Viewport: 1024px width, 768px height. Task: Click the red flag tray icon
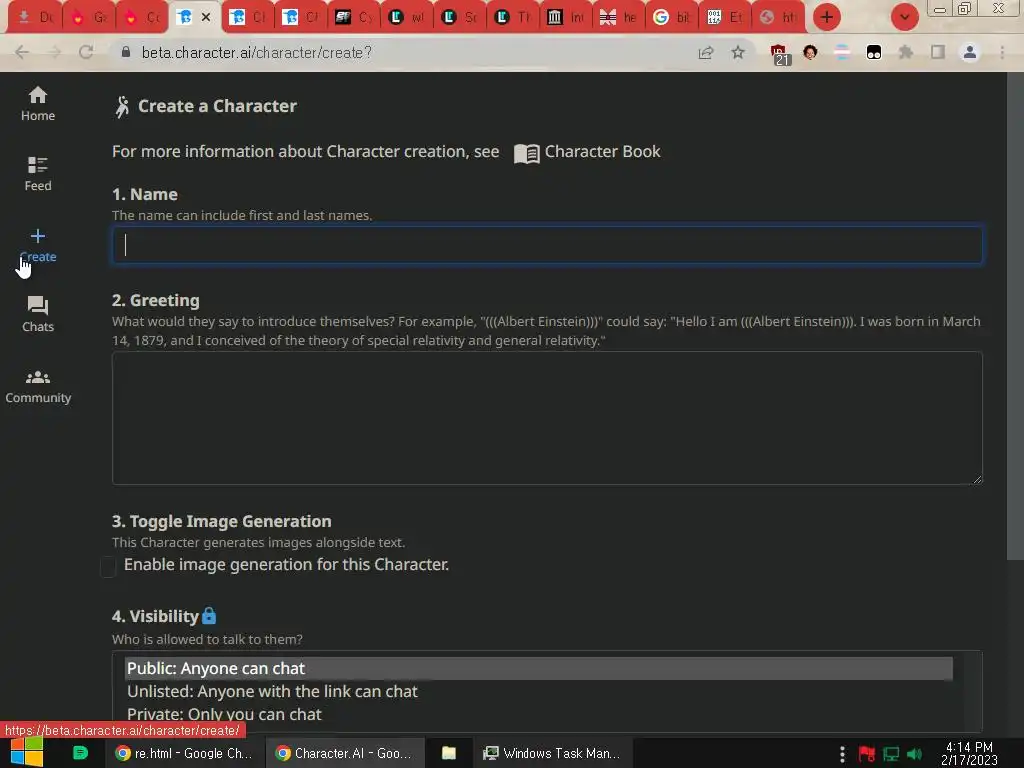[x=867, y=754]
